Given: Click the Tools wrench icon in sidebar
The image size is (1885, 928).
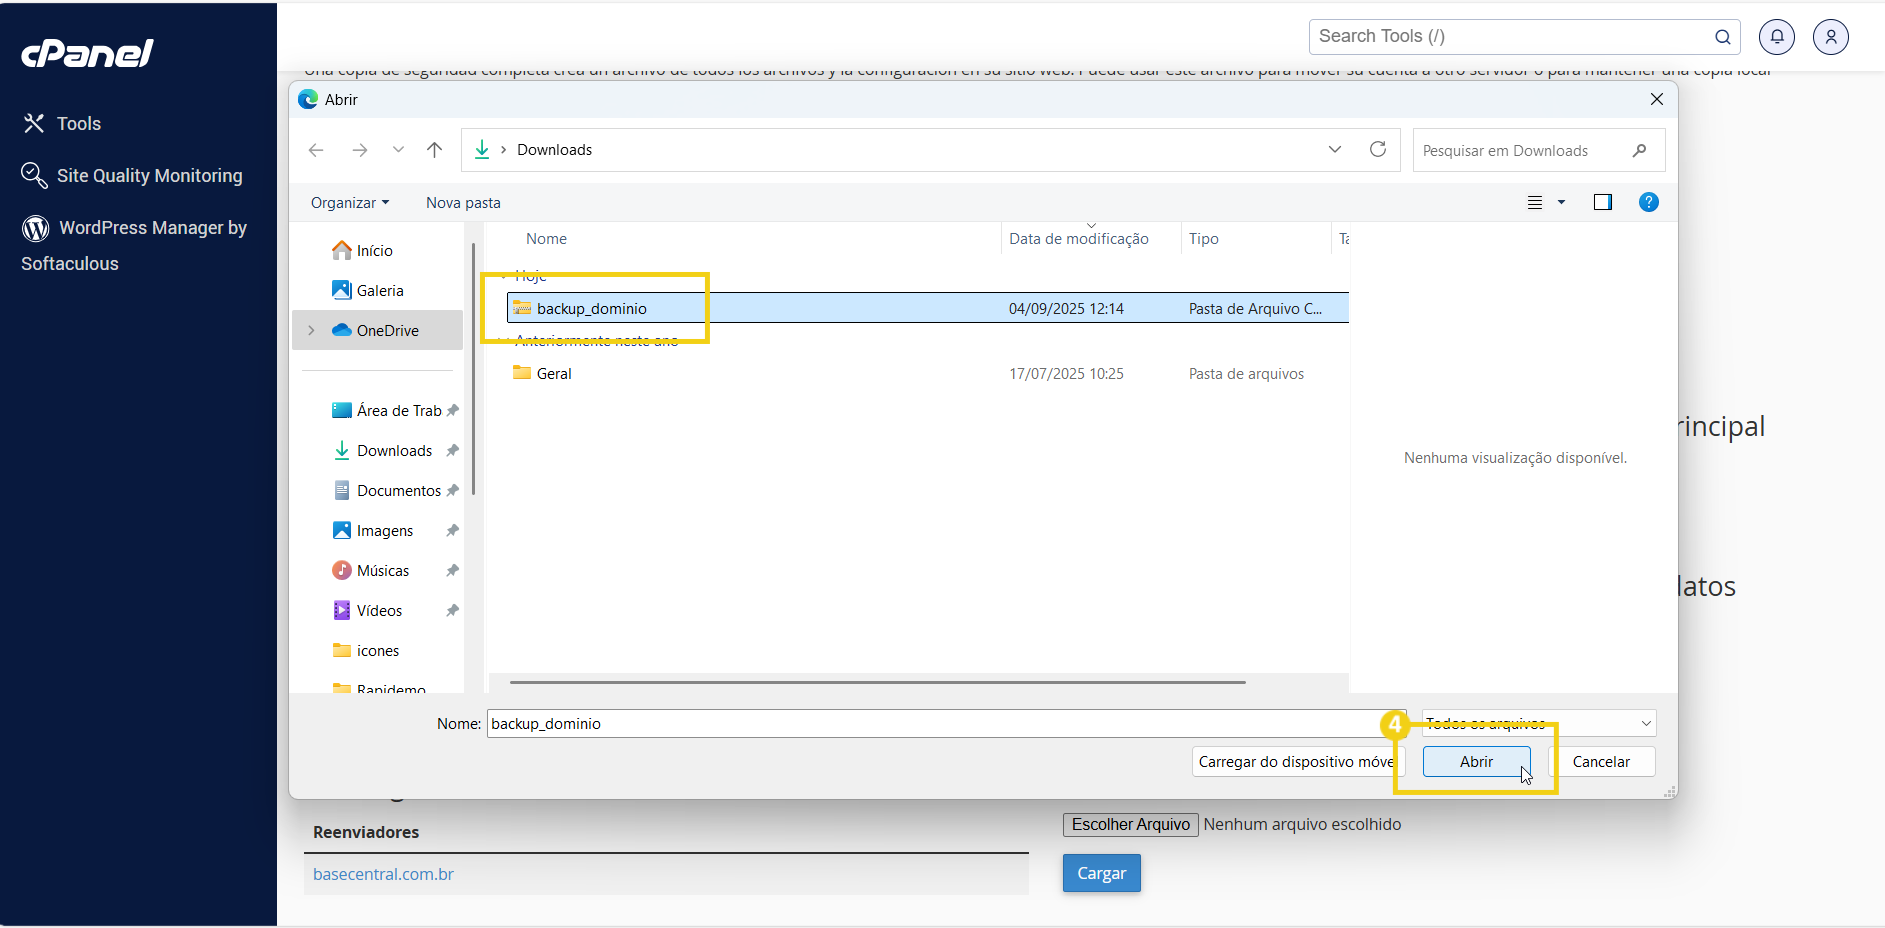Looking at the screenshot, I should [34, 122].
